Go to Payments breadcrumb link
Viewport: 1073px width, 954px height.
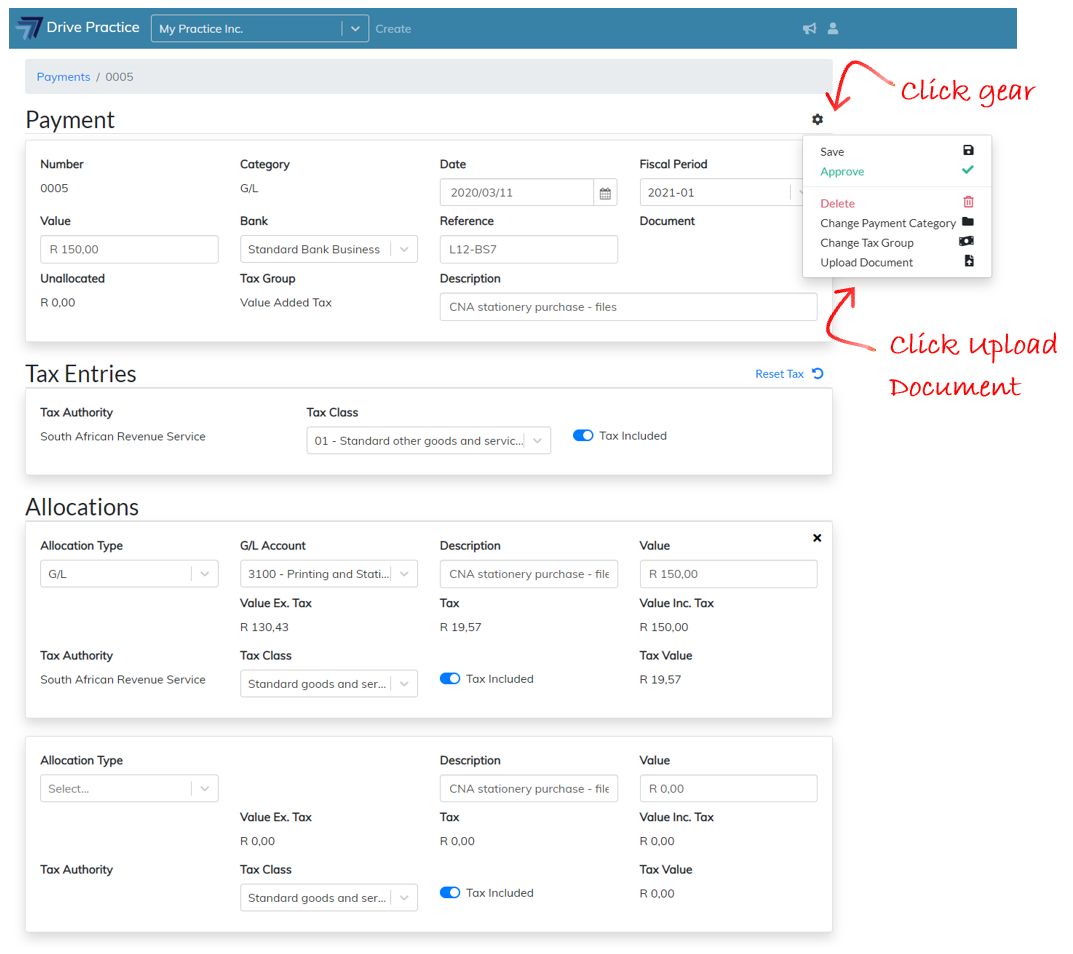(x=63, y=77)
